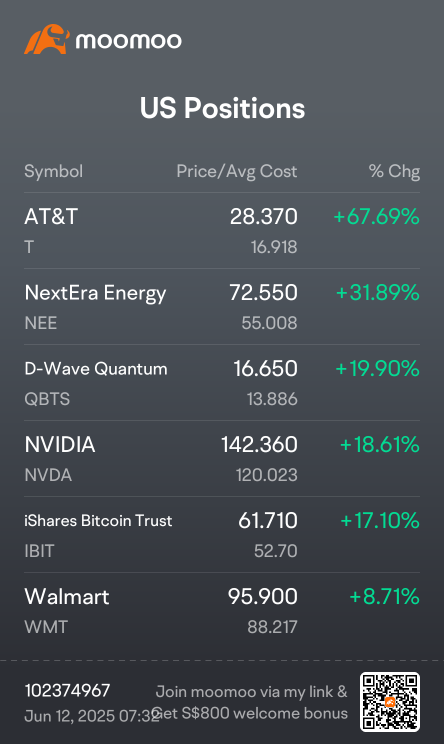Click the +67.69% change value

click(x=377, y=217)
